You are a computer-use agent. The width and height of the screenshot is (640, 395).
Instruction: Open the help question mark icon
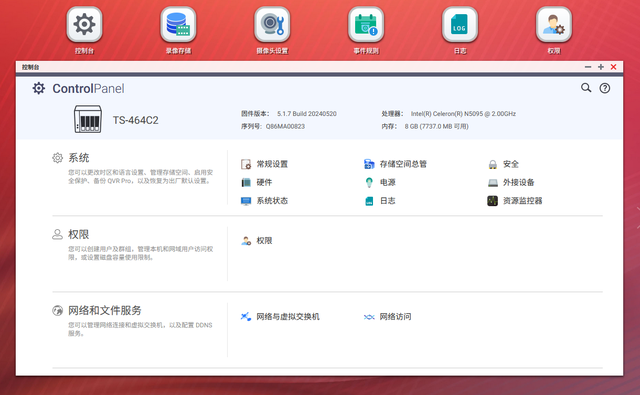click(x=604, y=88)
